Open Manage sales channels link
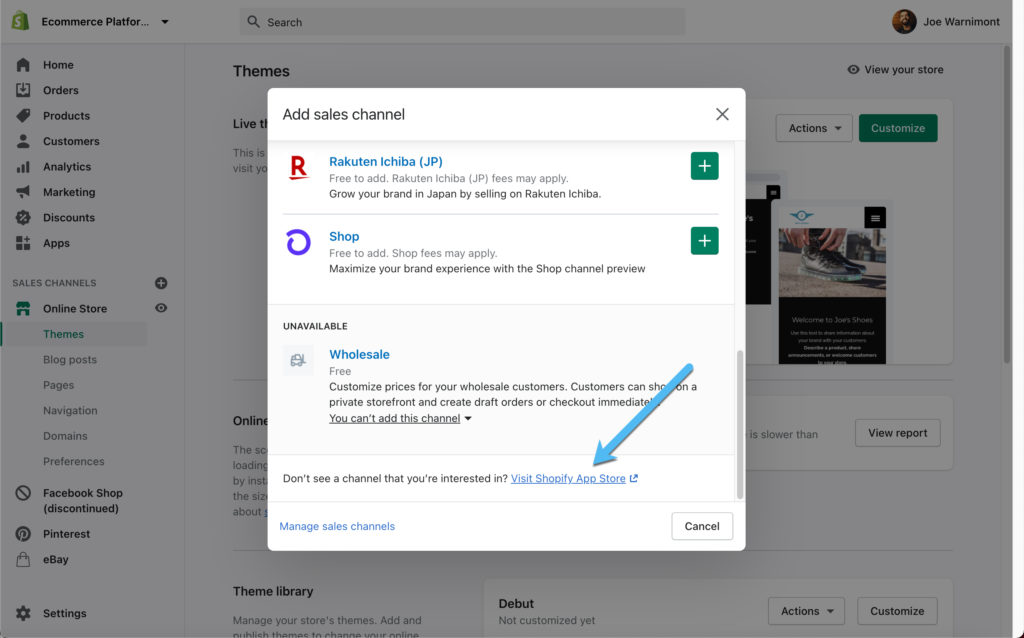Image resolution: width=1024 pixels, height=638 pixels. pyautogui.click(x=337, y=526)
